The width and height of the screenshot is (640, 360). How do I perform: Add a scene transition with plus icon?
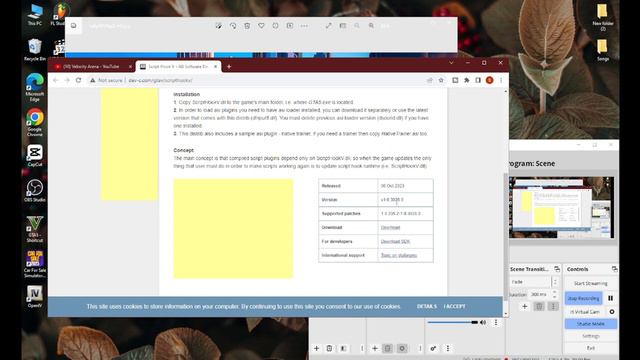525,307
